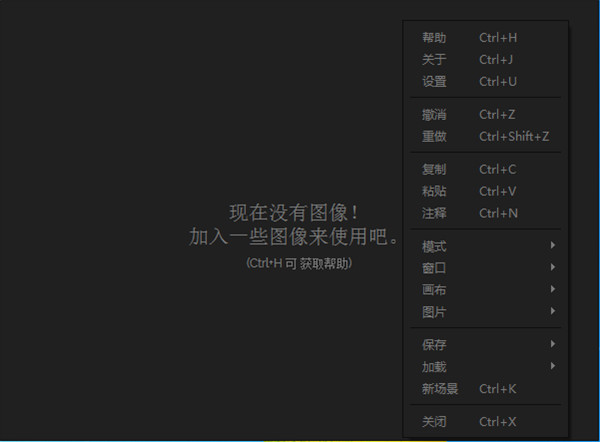Select 重做 Ctrl+Shift+Z entry
The width and height of the screenshot is (600, 442).
click(x=486, y=136)
